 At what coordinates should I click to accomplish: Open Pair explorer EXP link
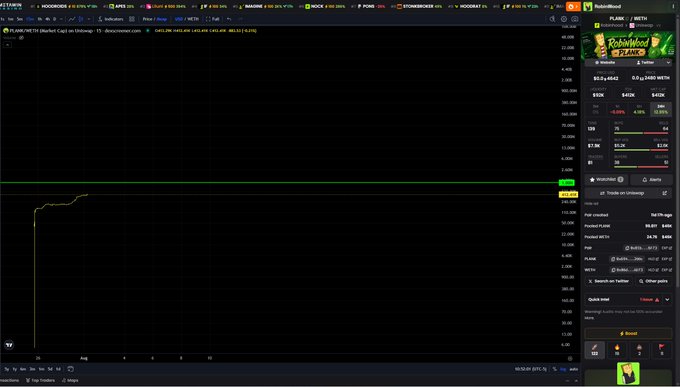click(667, 248)
